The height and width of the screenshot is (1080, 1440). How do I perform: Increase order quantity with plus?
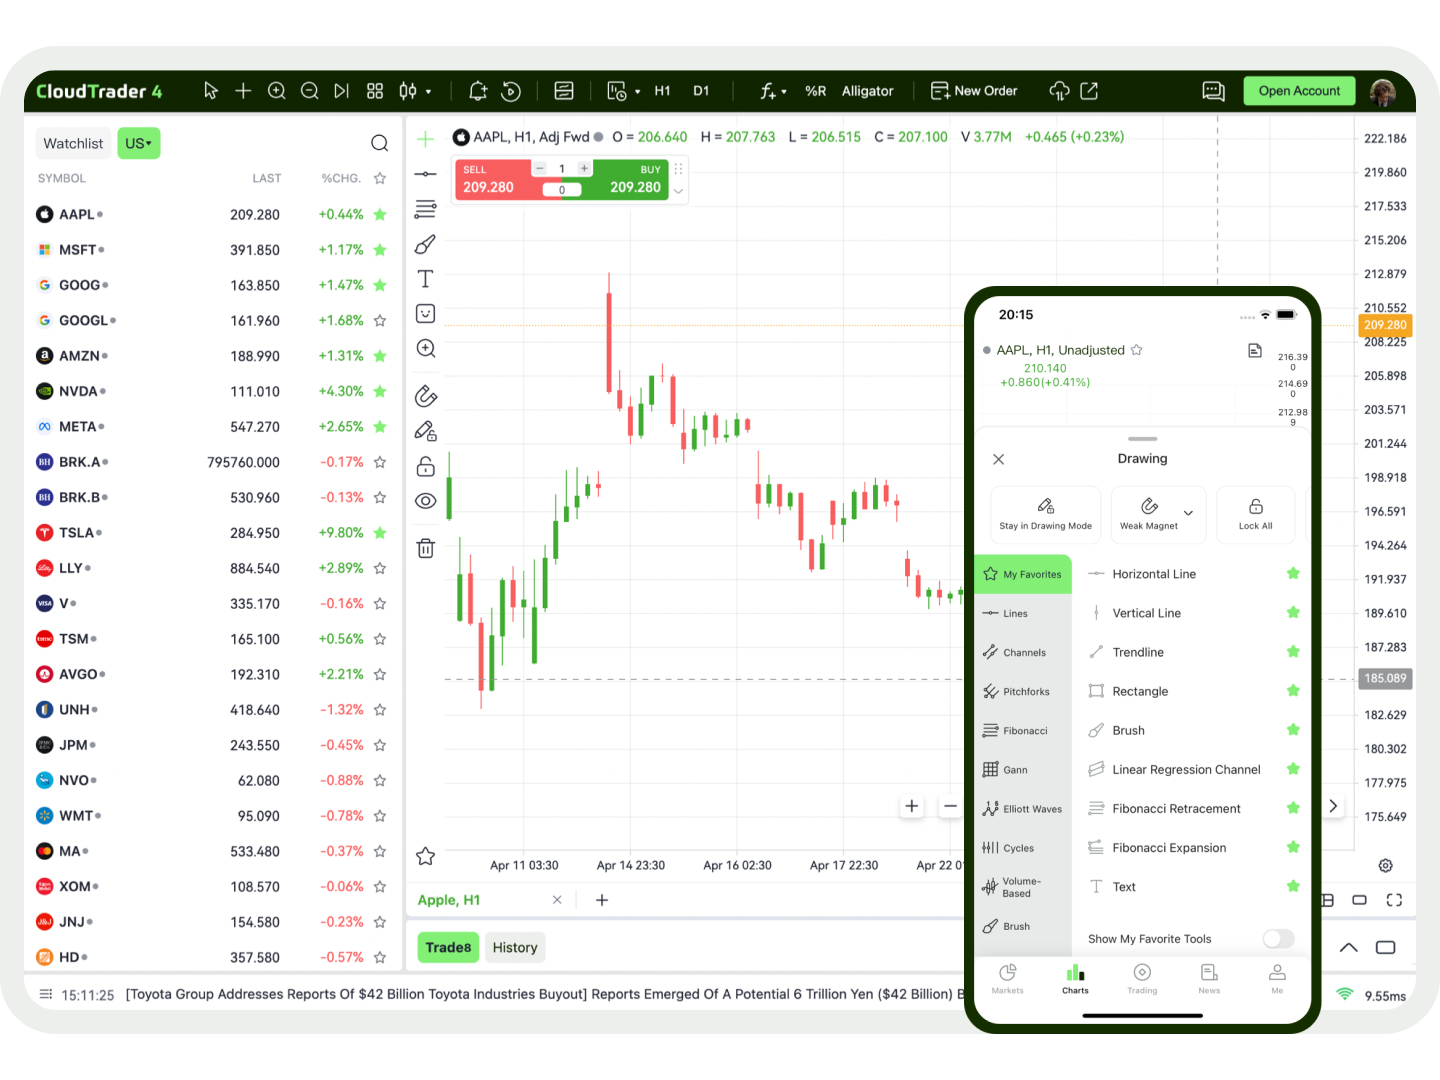(x=584, y=168)
